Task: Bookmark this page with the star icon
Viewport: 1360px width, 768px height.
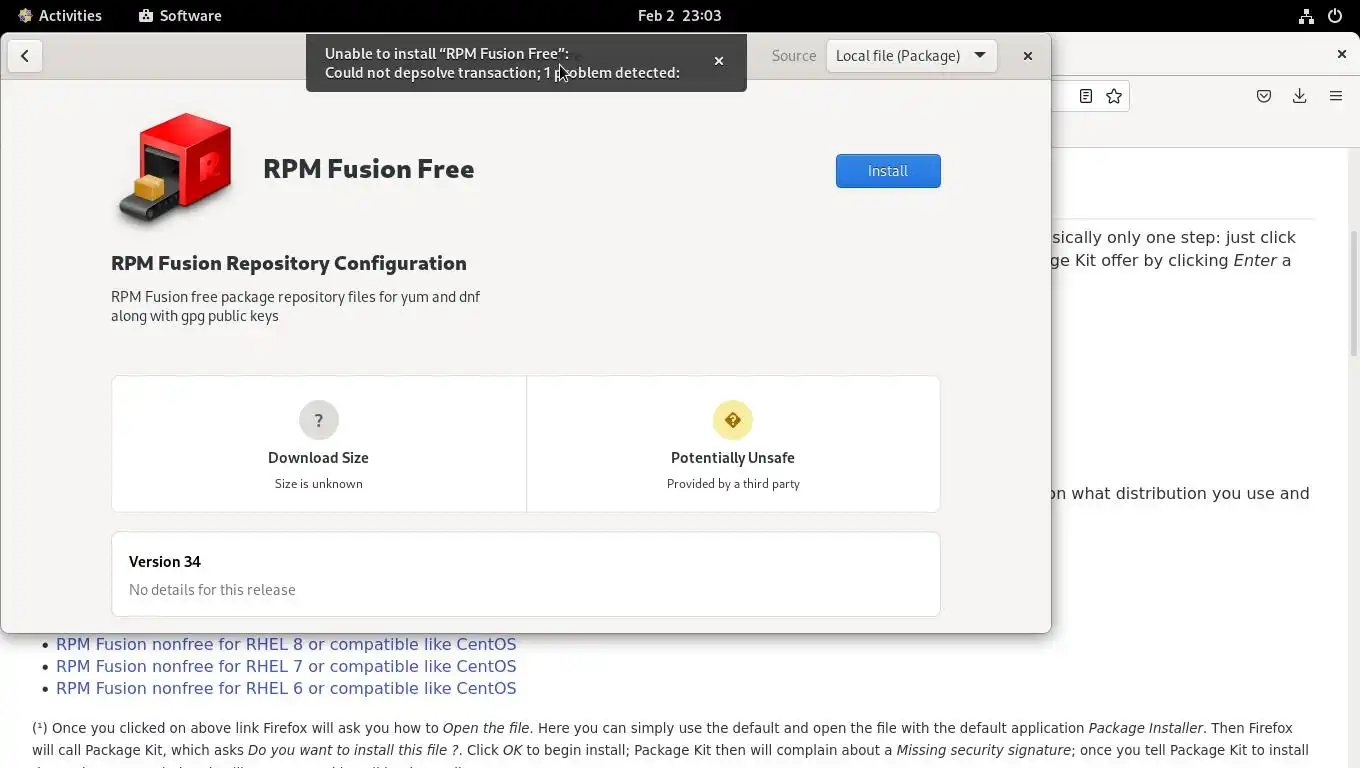Action: (x=1114, y=96)
